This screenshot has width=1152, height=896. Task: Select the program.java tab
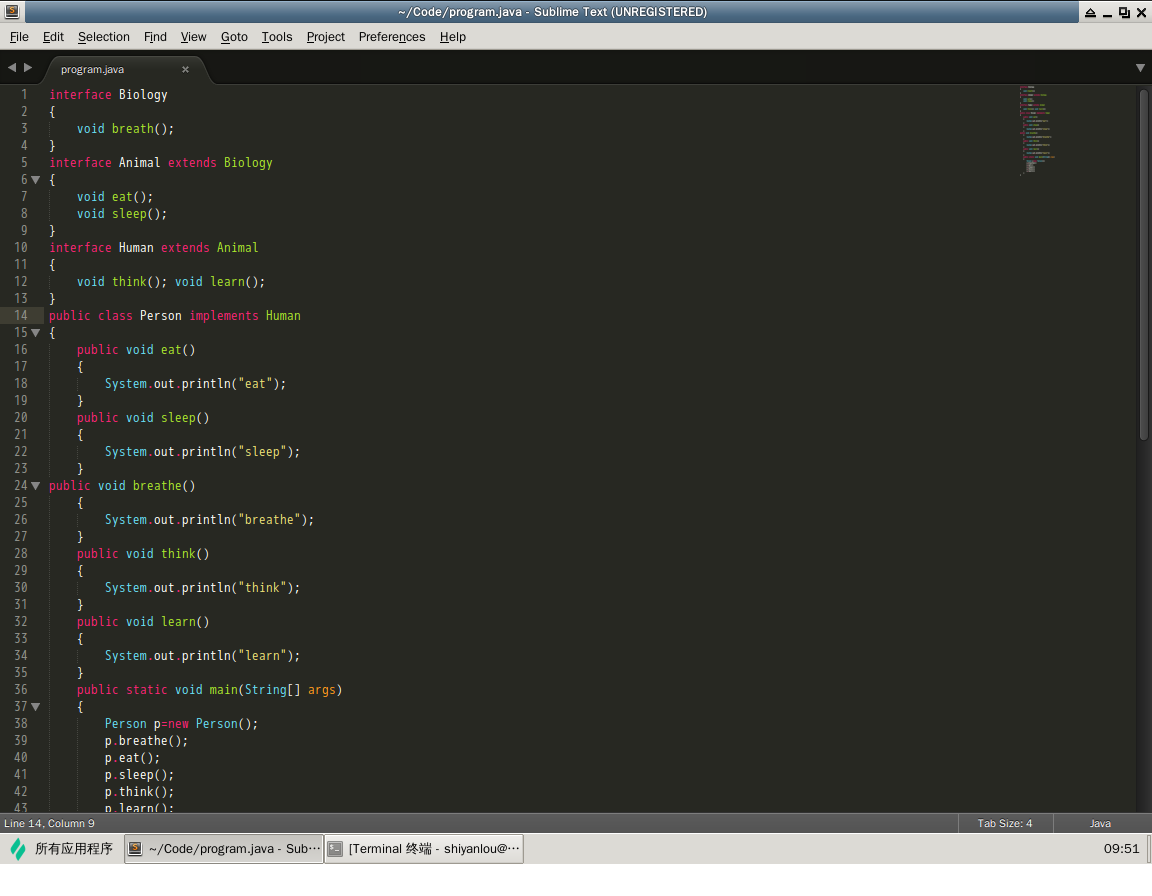(93, 70)
